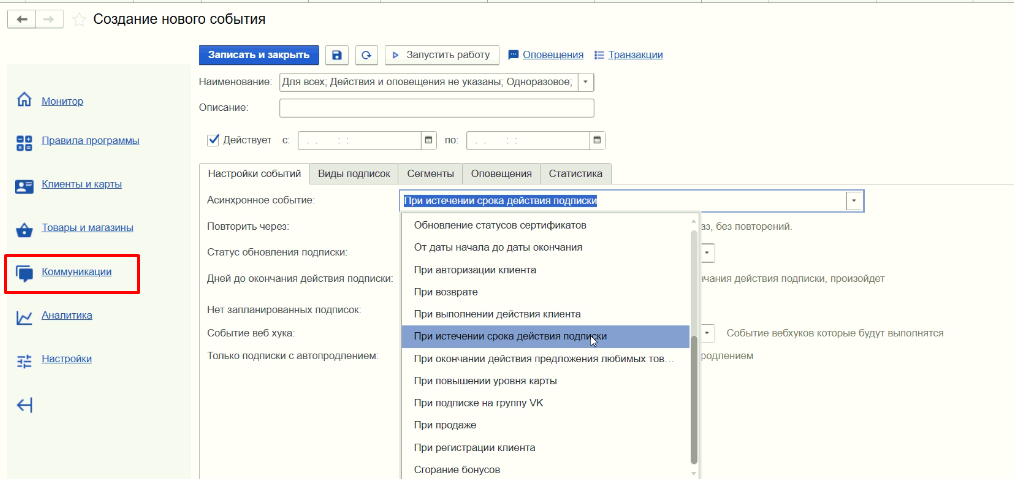Select При возврате option
The image size is (1014, 479).
click(546, 292)
